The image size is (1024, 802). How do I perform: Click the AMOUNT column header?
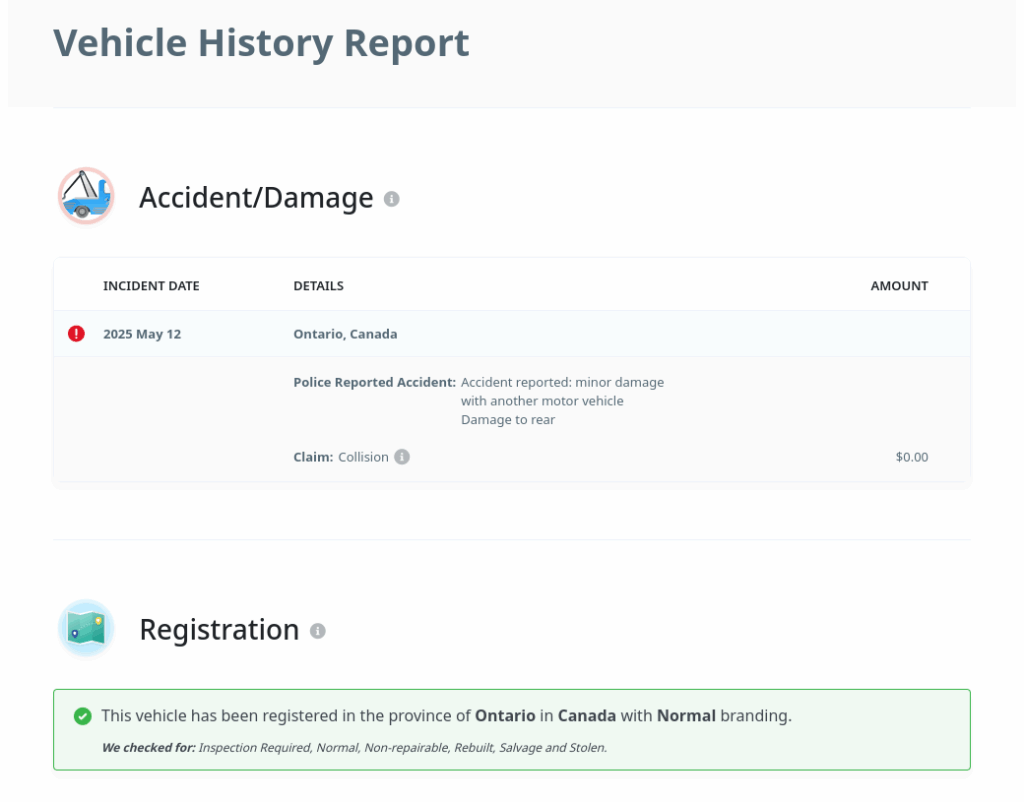tap(899, 286)
